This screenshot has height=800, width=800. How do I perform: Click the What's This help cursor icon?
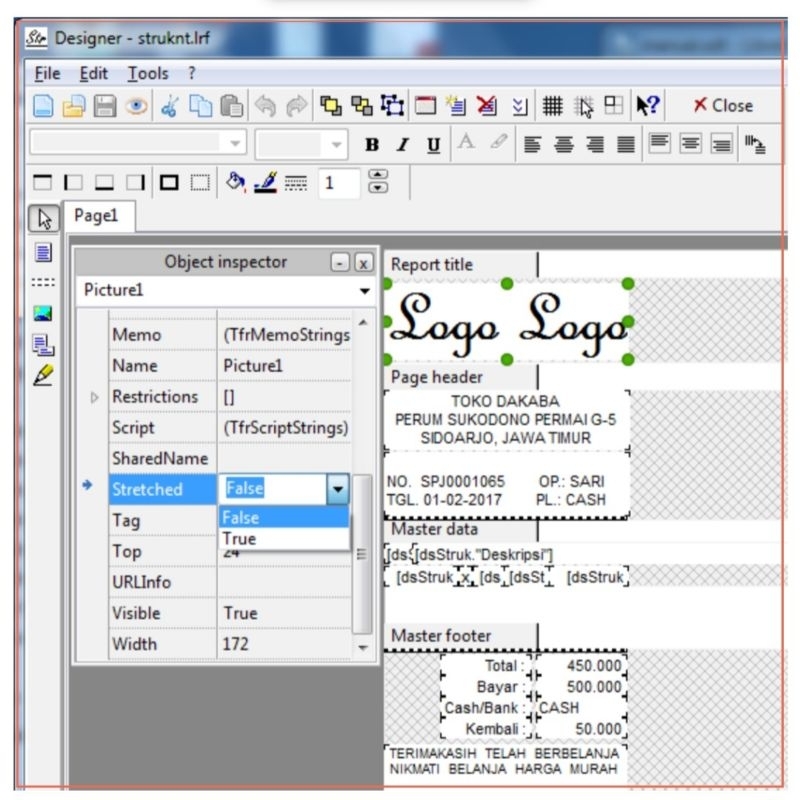coord(648,106)
